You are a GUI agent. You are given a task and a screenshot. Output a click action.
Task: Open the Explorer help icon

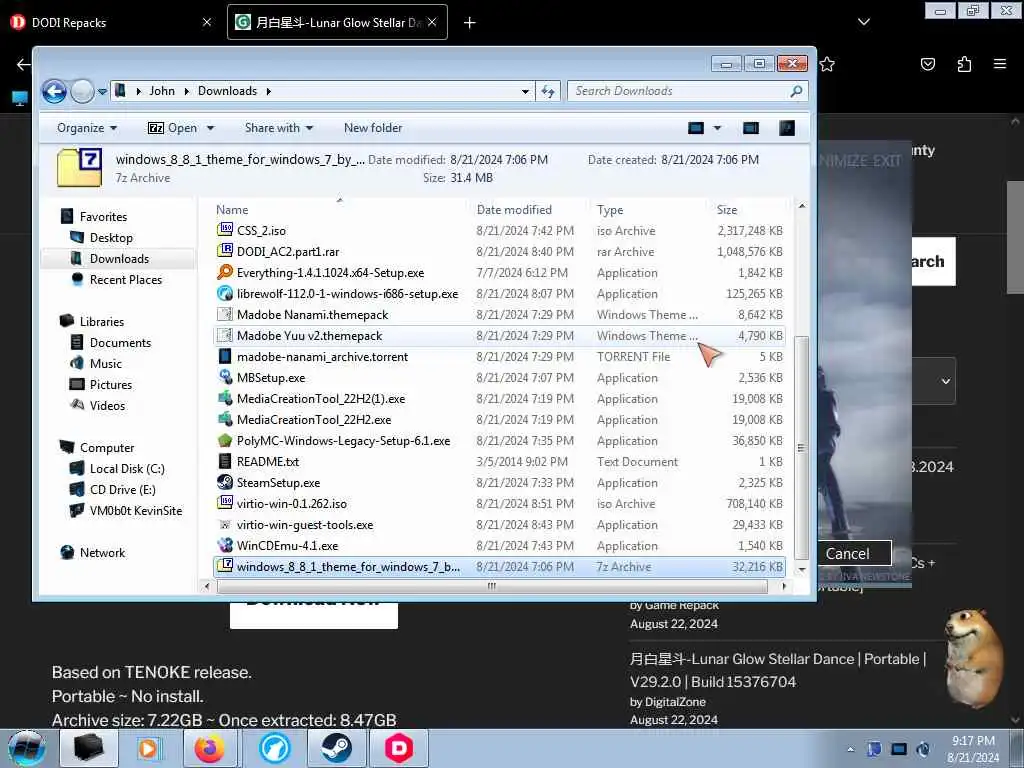(x=787, y=128)
